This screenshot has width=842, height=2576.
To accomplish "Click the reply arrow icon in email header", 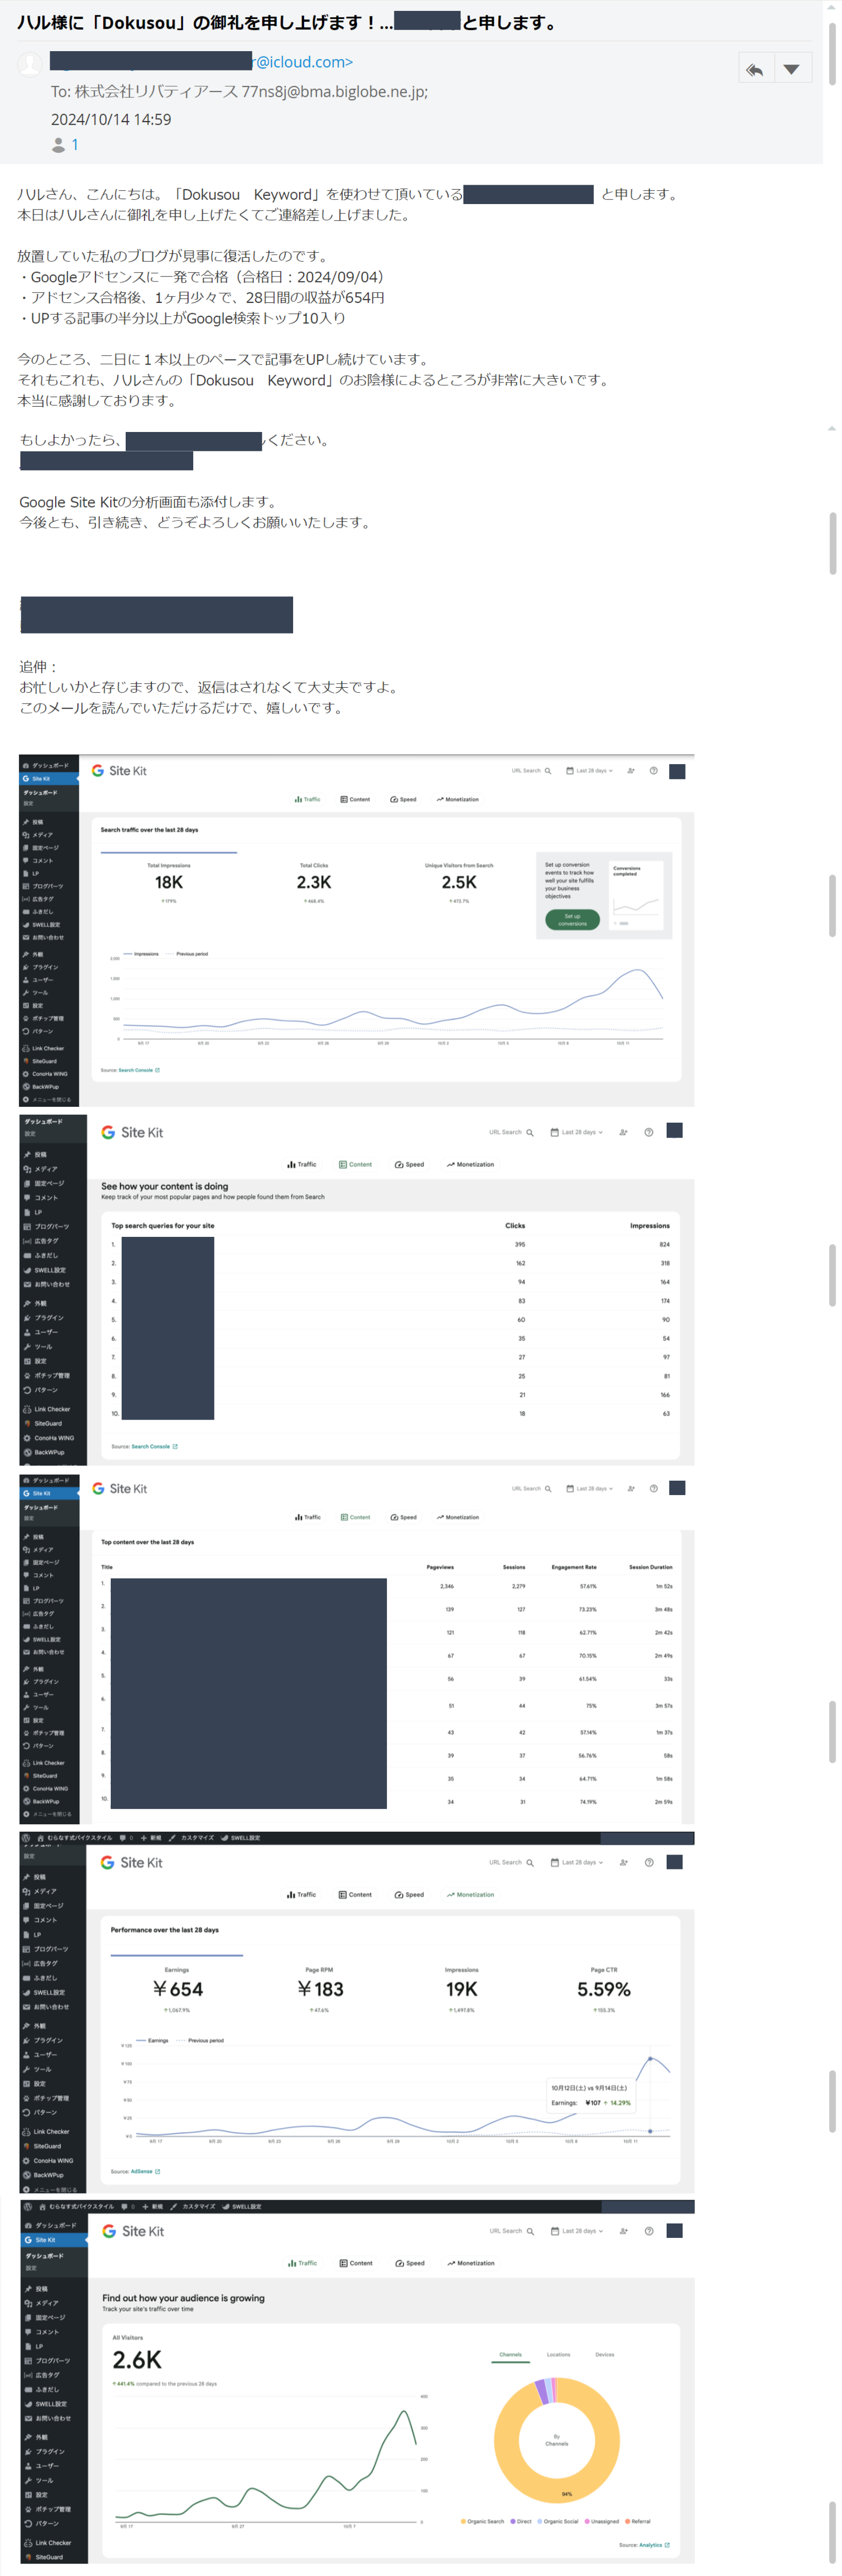I will click(755, 69).
